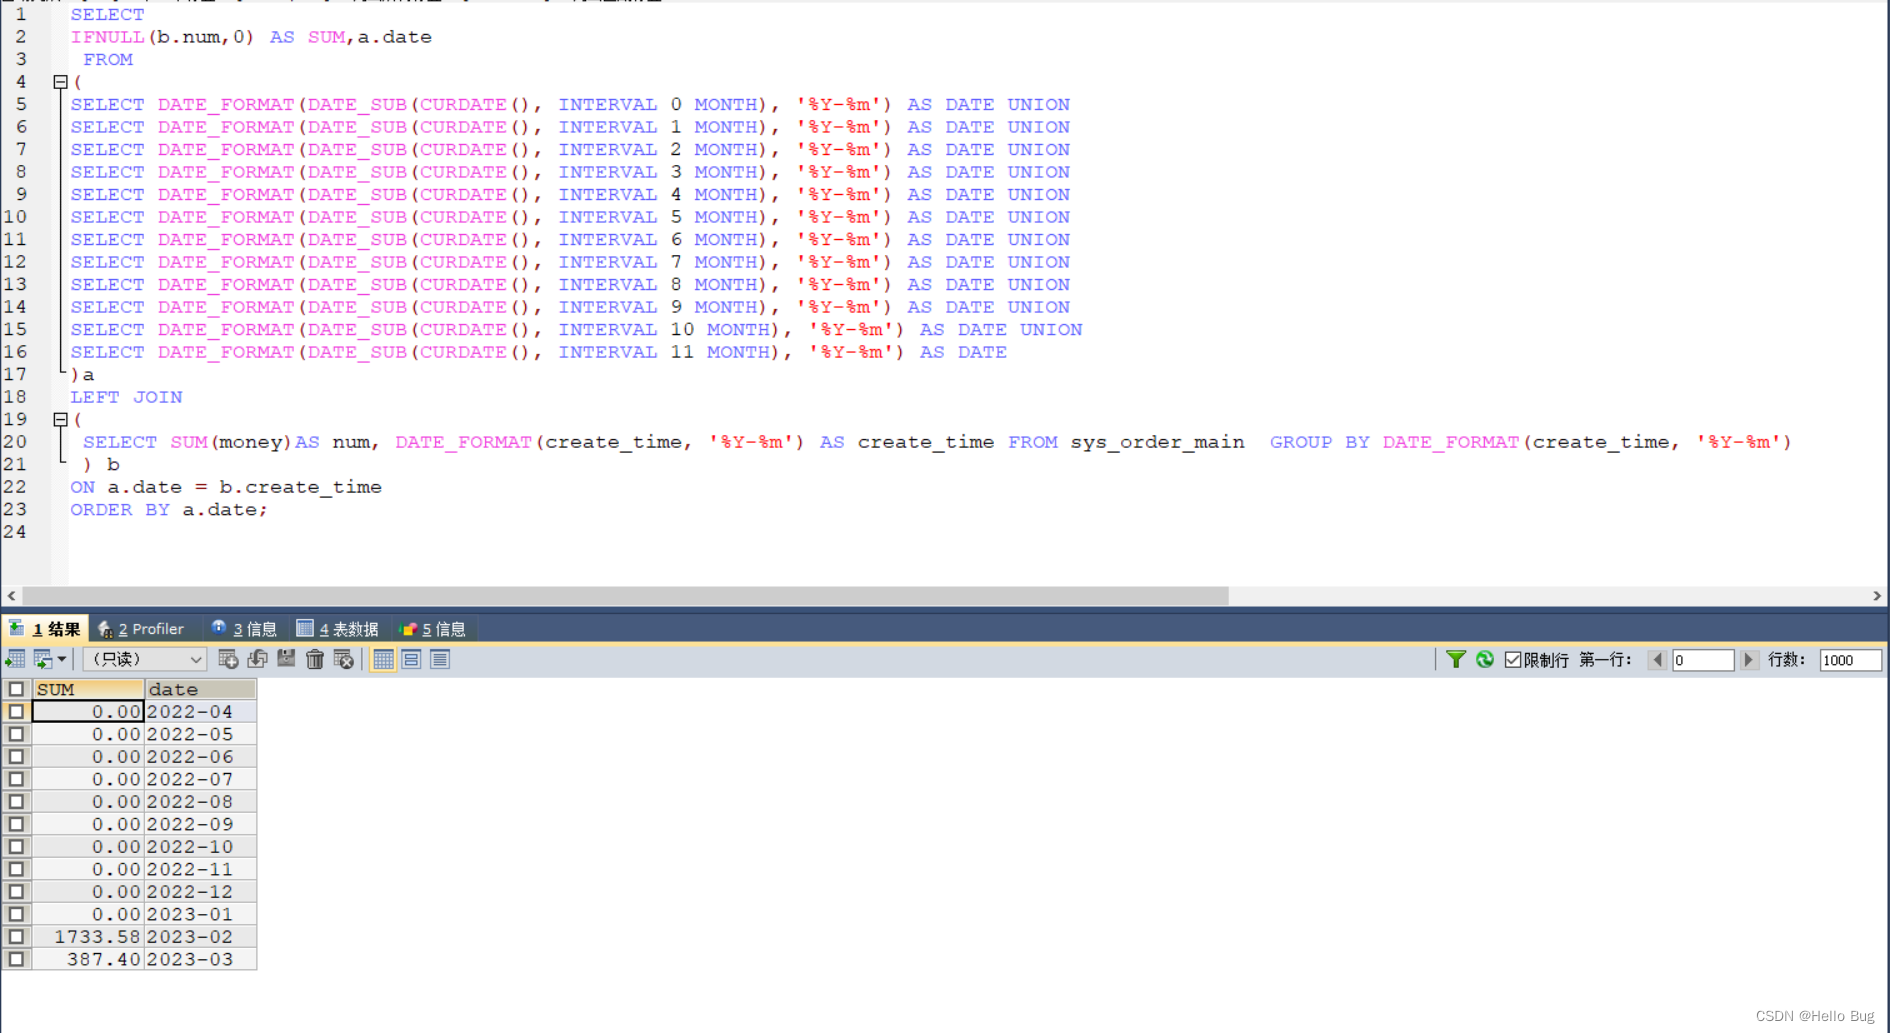Click the editor horizontal scrollbar thumb

point(625,596)
